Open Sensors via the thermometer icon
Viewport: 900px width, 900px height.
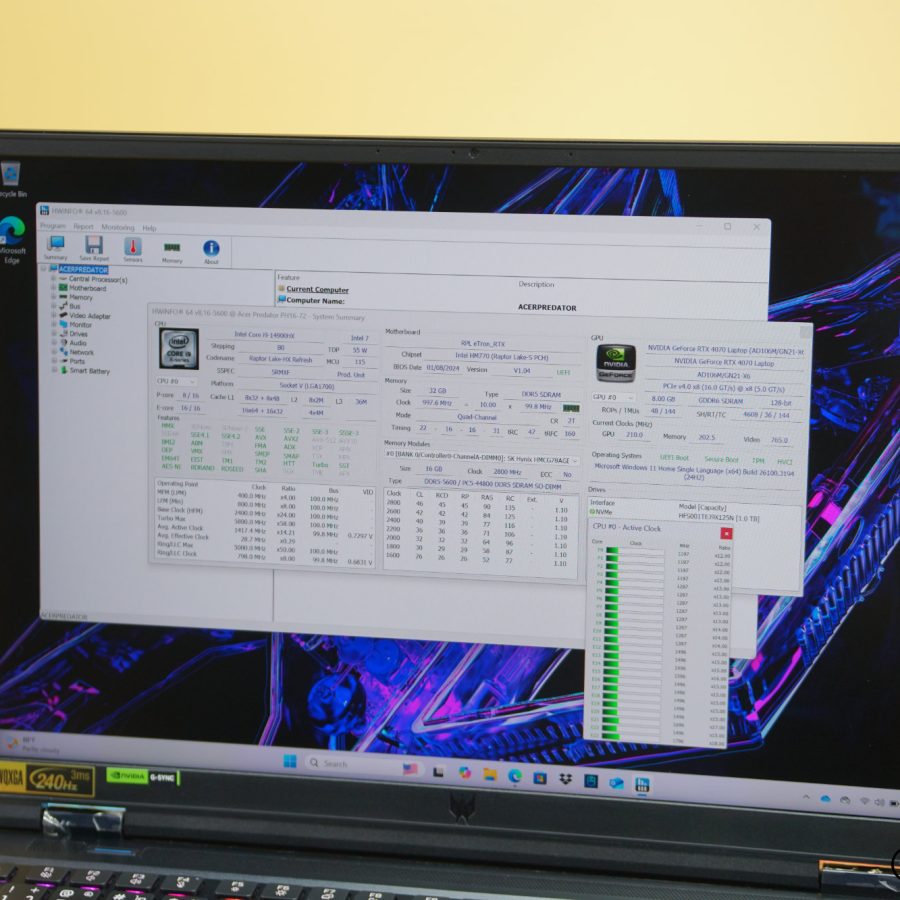[x=133, y=250]
